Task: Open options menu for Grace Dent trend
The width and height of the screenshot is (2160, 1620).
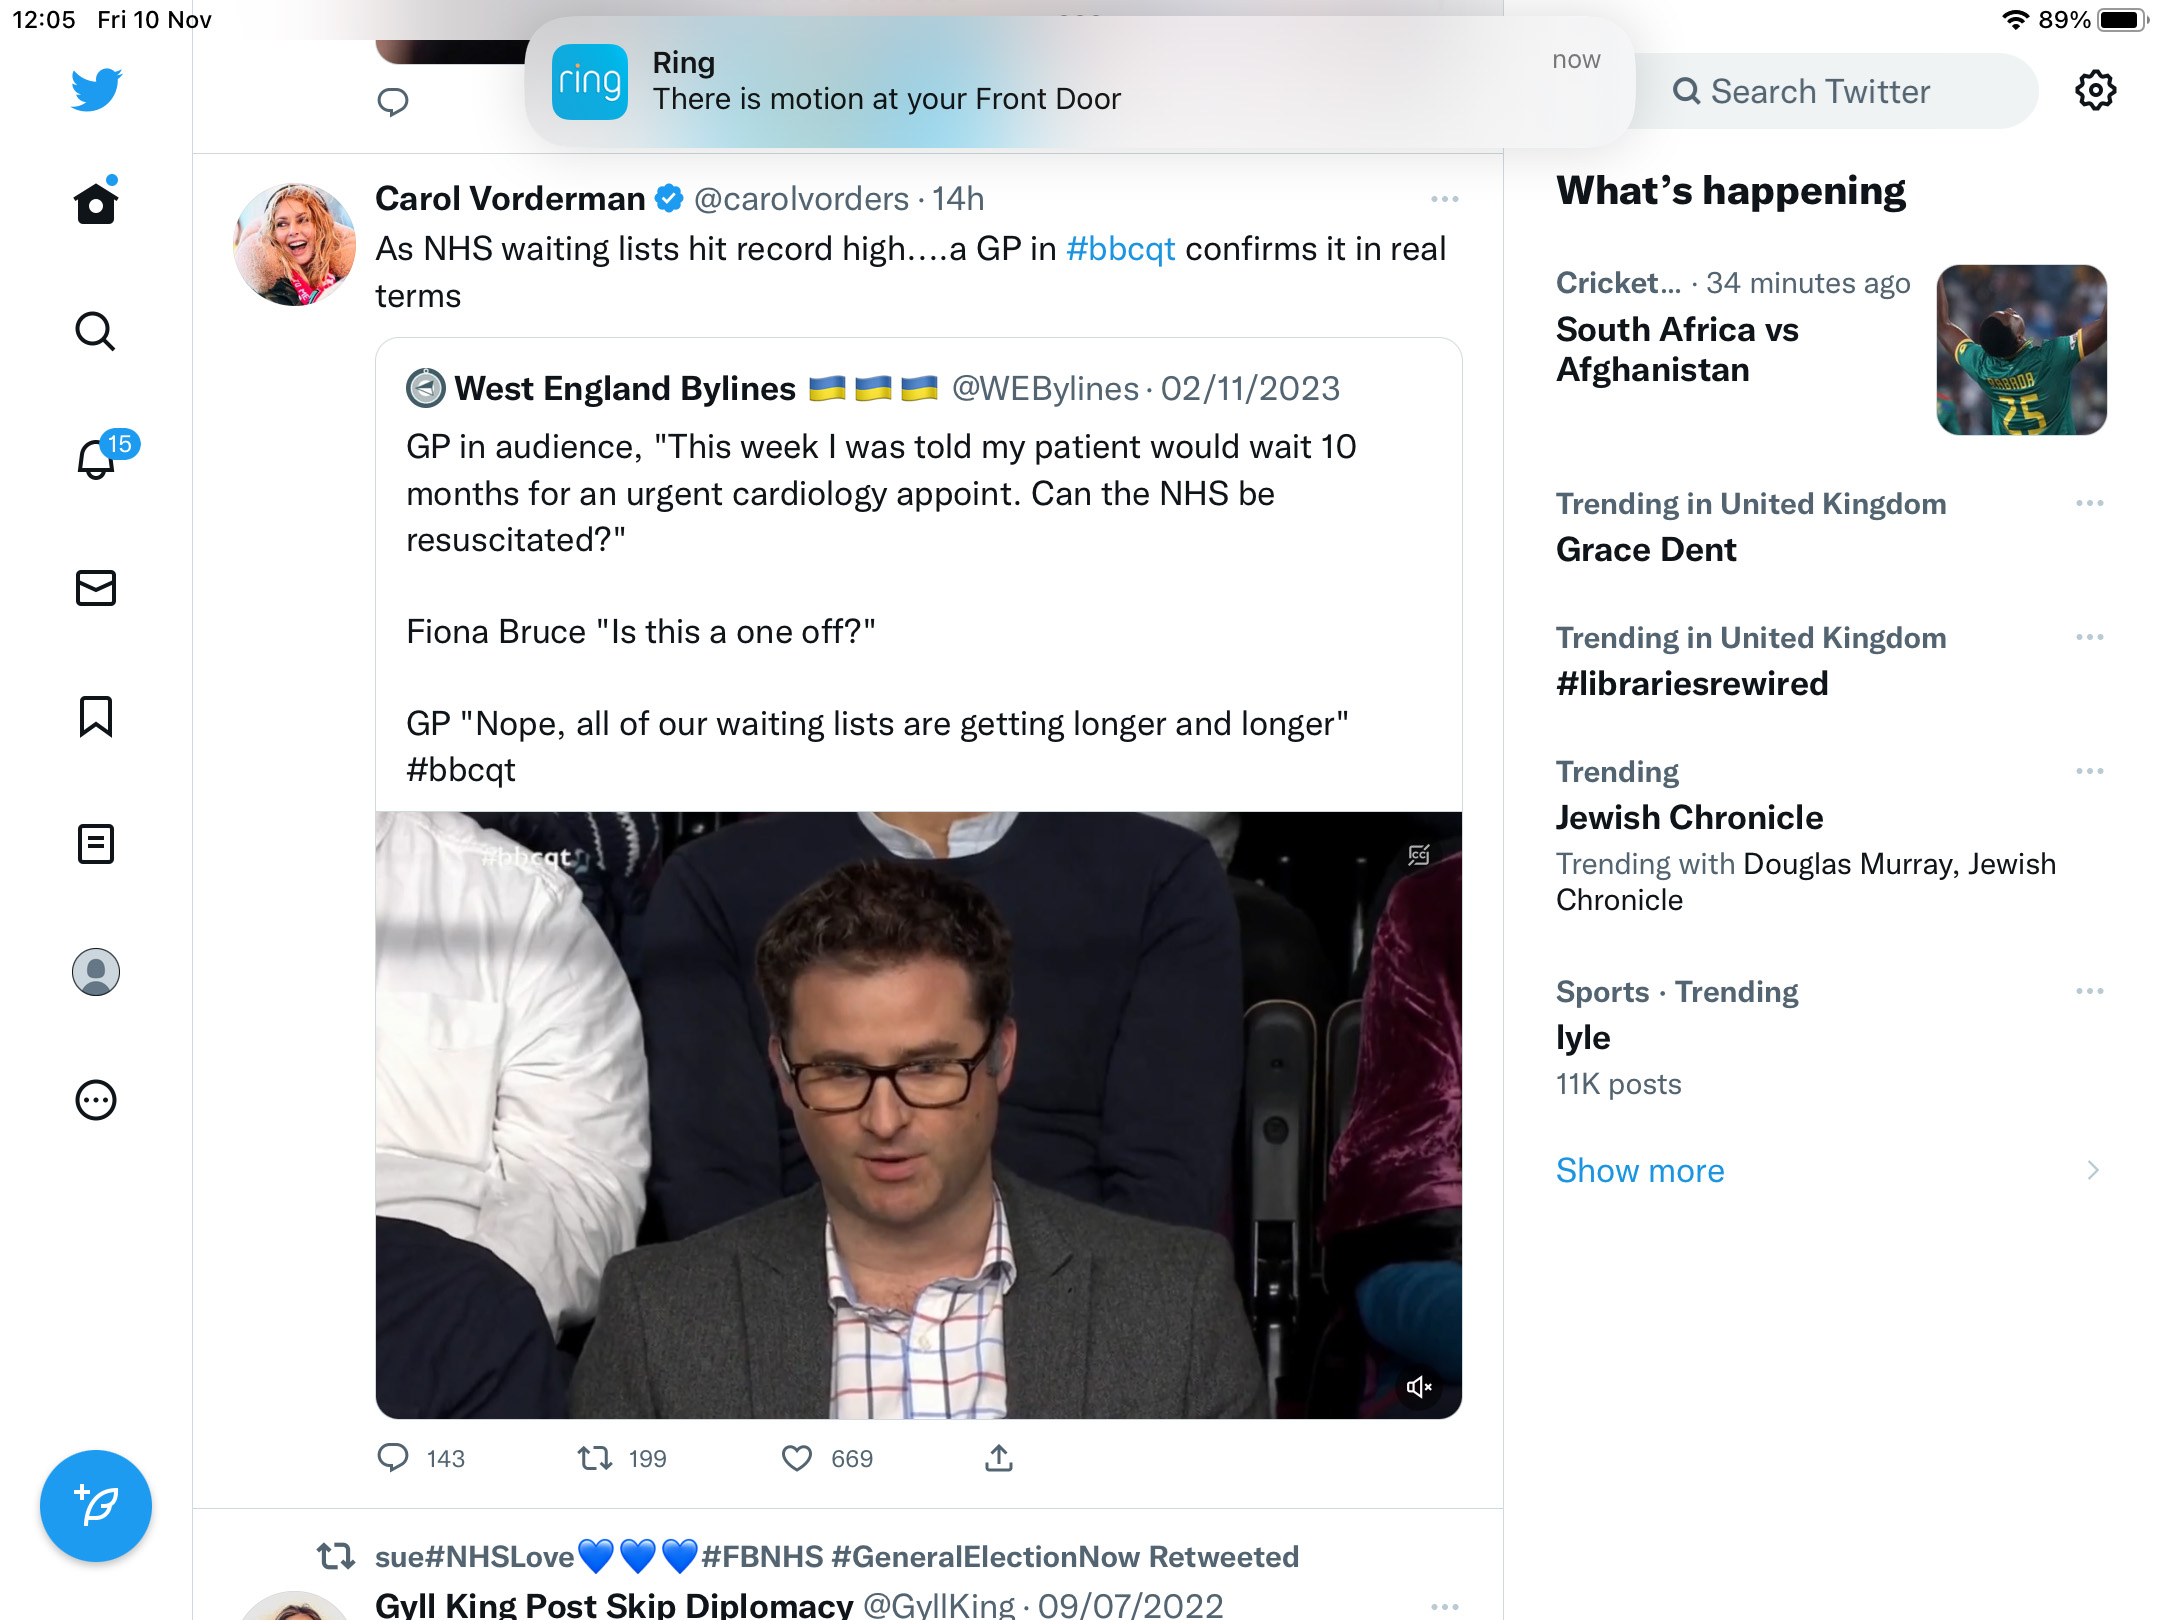Action: pyautogui.click(x=2090, y=503)
